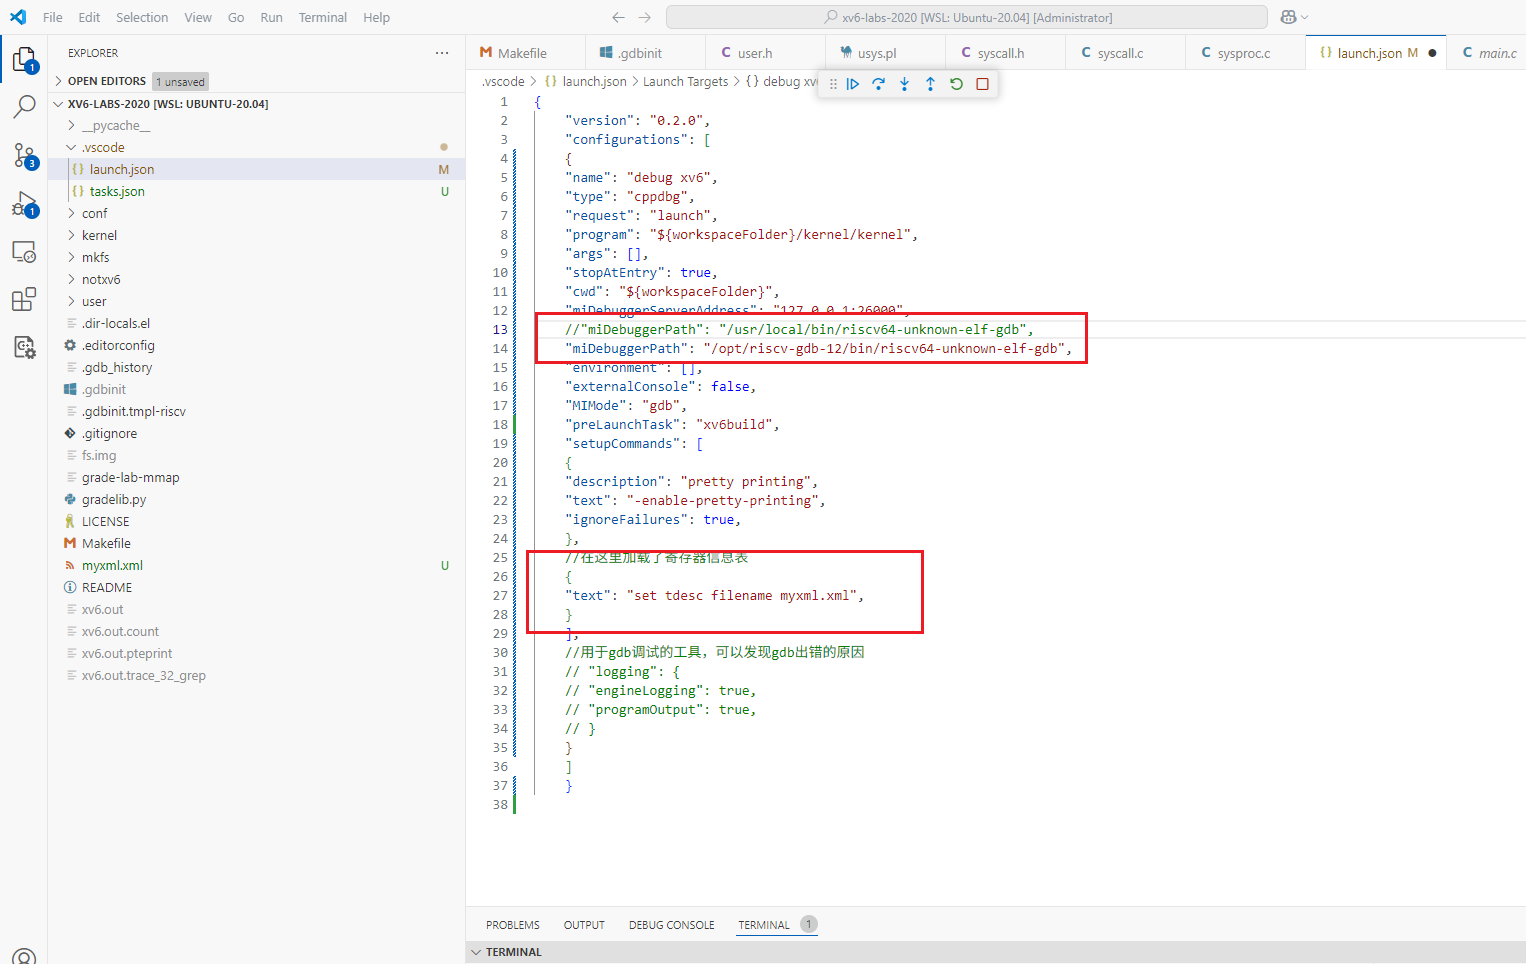Click the debug Continue button

(x=853, y=84)
